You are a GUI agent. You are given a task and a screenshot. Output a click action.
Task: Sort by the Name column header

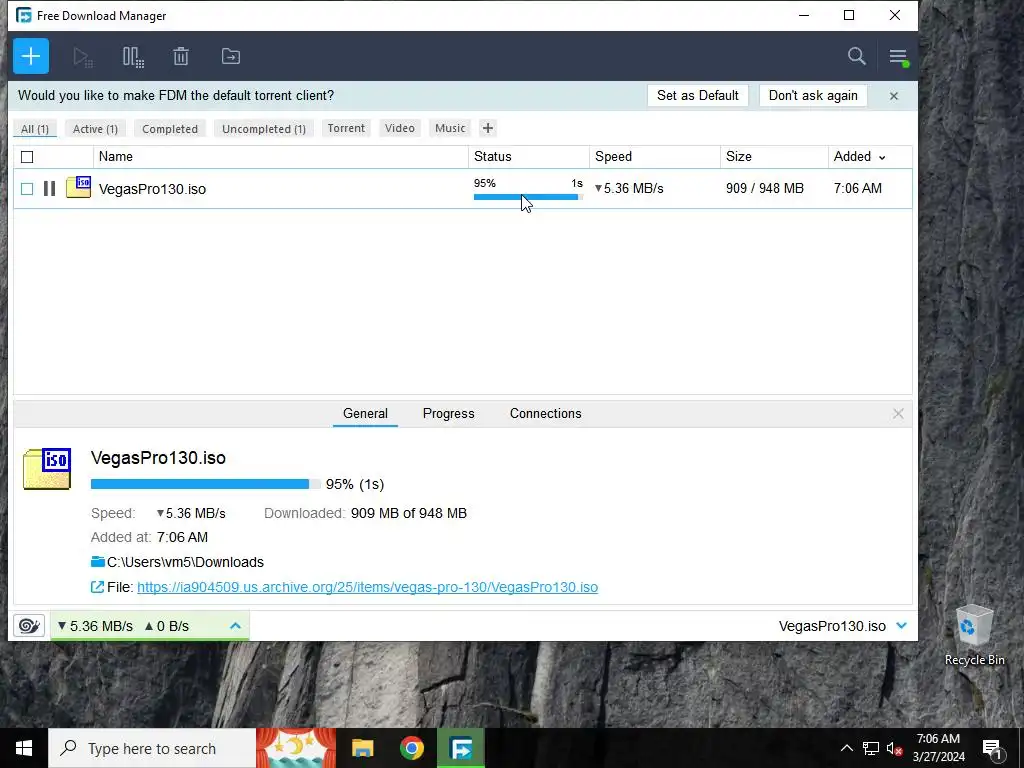click(x=281, y=157)
